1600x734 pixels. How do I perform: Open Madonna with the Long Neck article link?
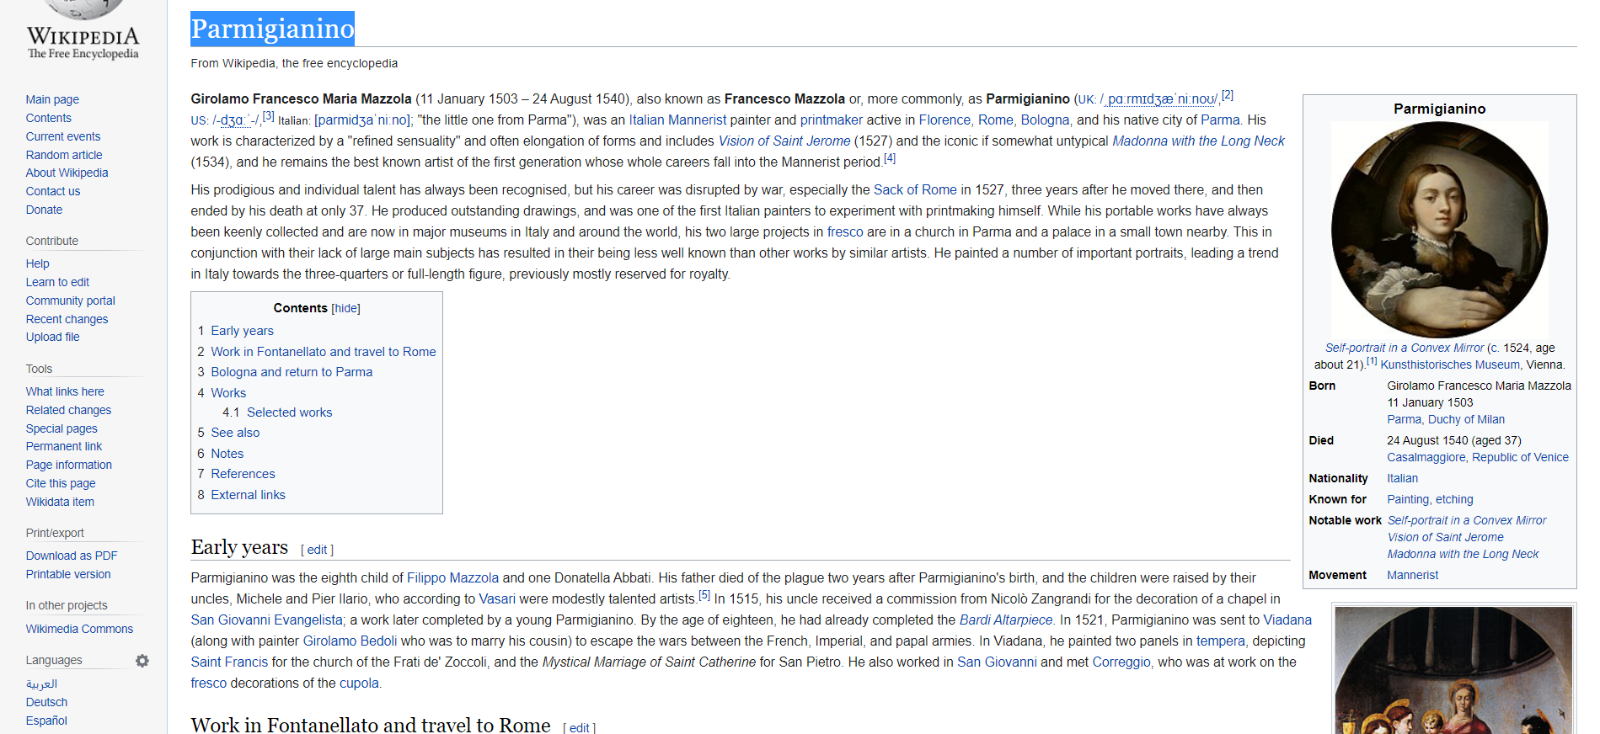(x=1198, y=141)
